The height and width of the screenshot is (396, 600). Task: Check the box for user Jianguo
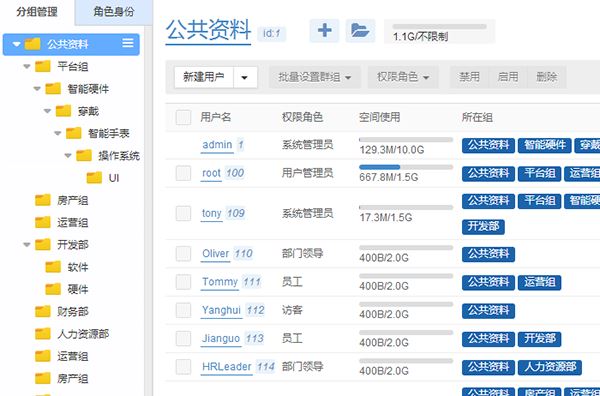(183, 338)
